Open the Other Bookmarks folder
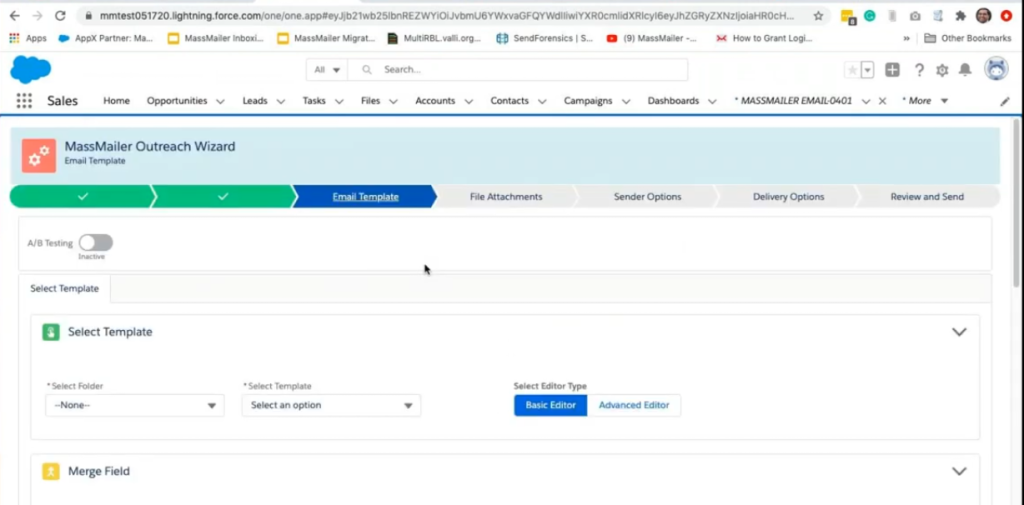This screenshot has width=1024, height=505. (x=968, y=39)
